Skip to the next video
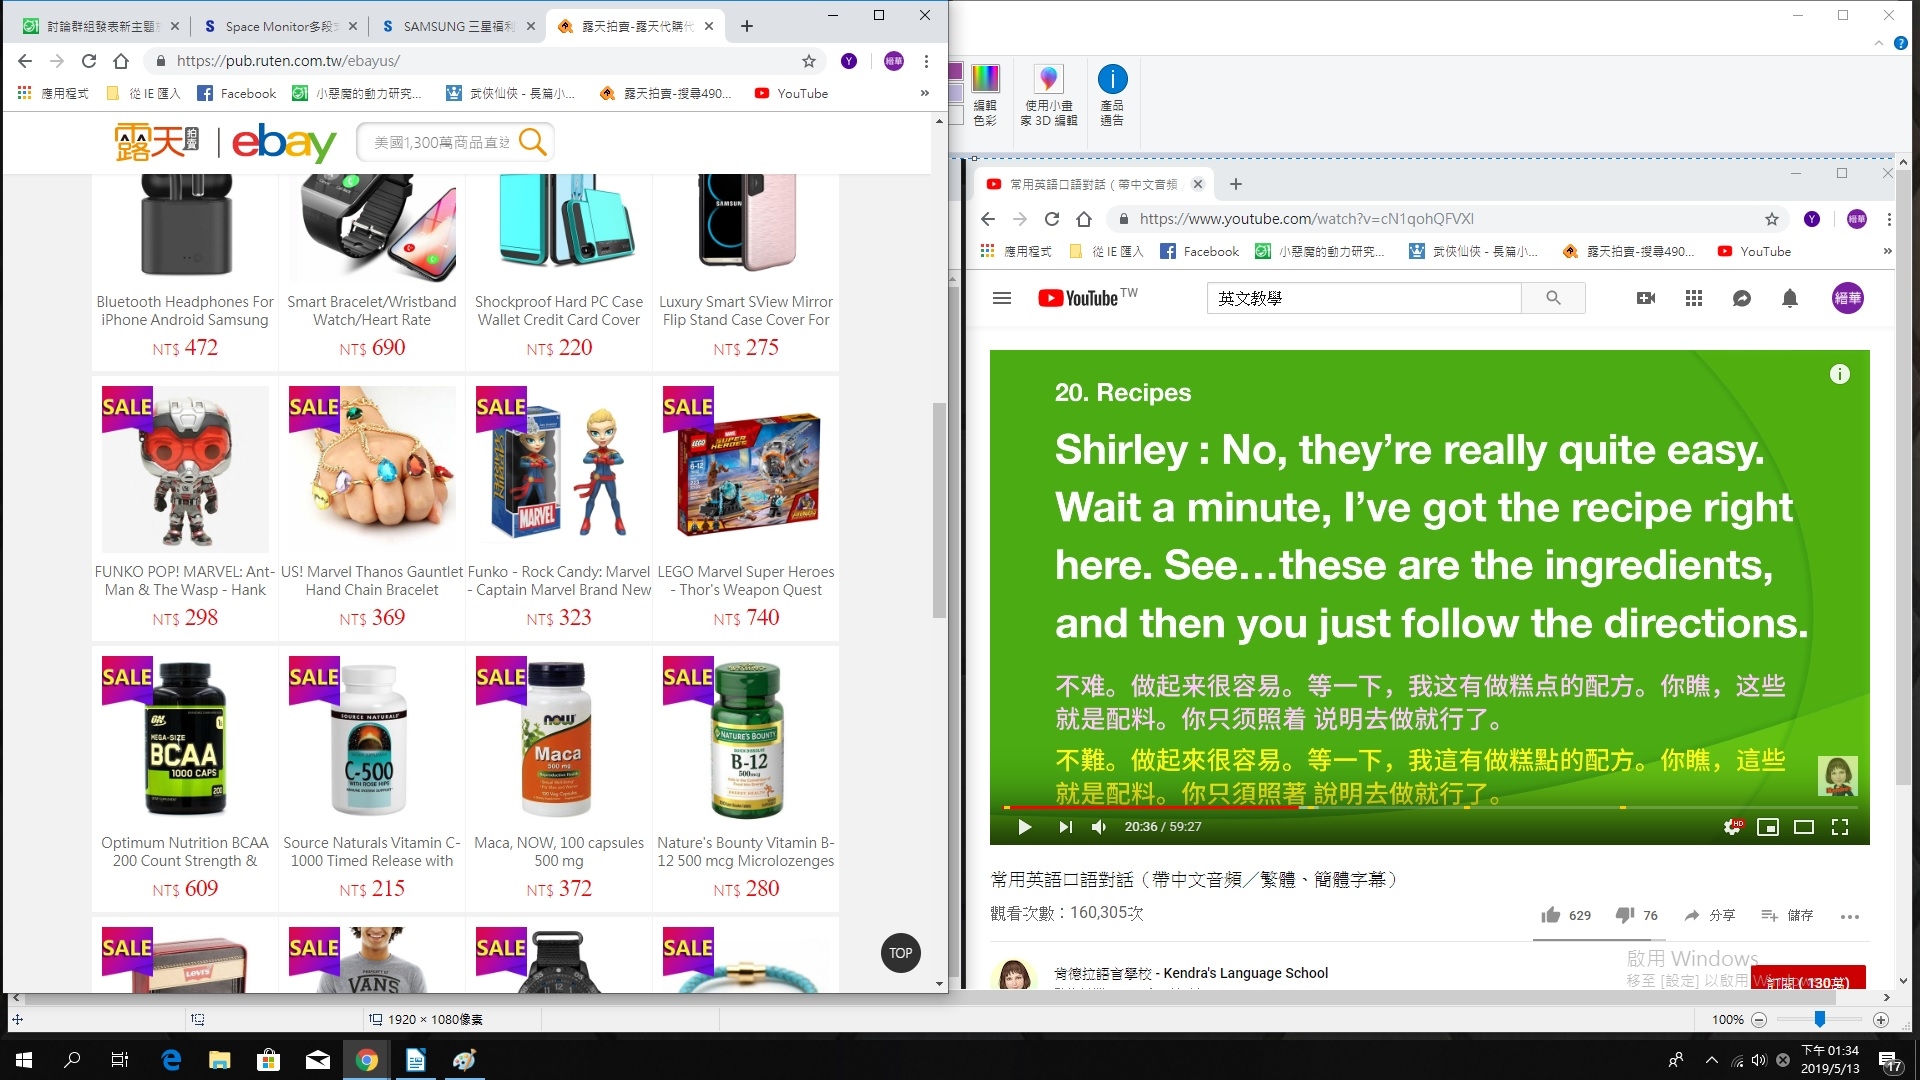 pyautogui.click(x=1065, y=827)
